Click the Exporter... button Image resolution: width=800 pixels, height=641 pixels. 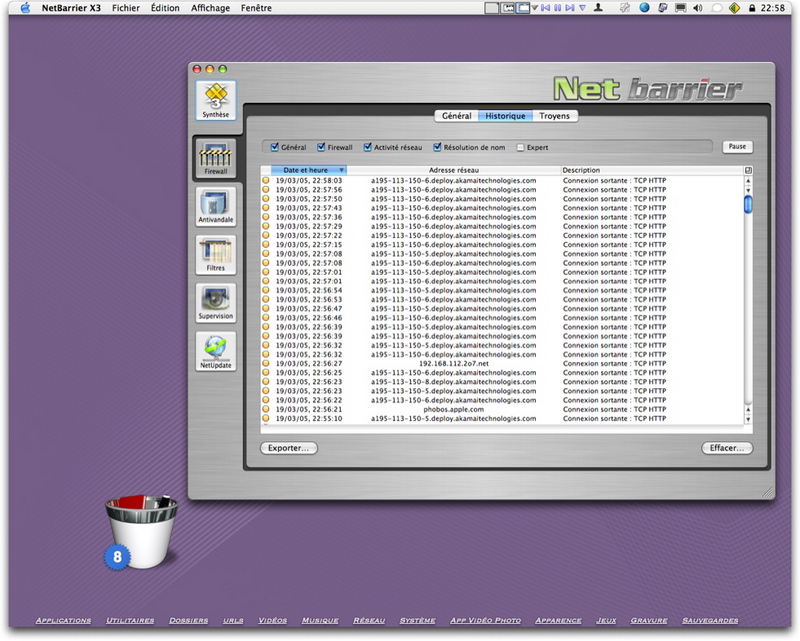tap(289, 448)
